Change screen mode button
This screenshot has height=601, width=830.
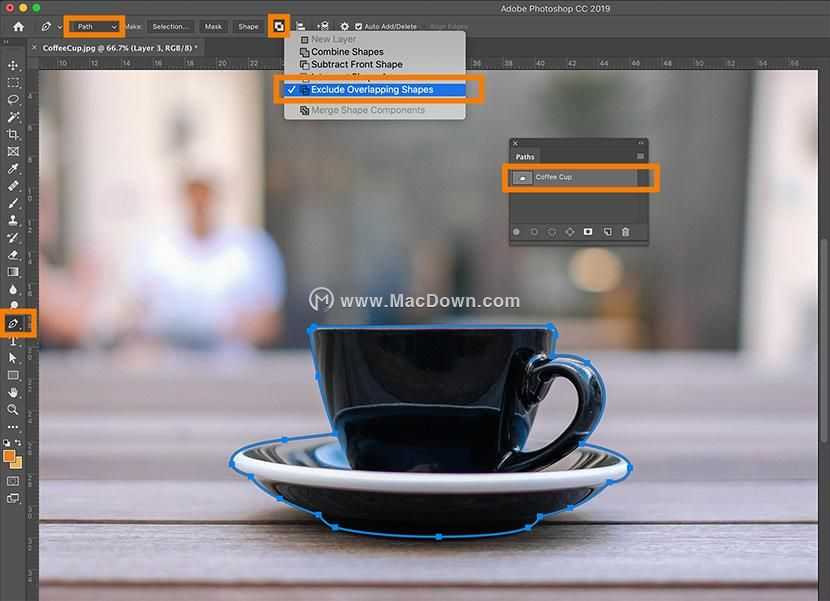click(13, 498)
